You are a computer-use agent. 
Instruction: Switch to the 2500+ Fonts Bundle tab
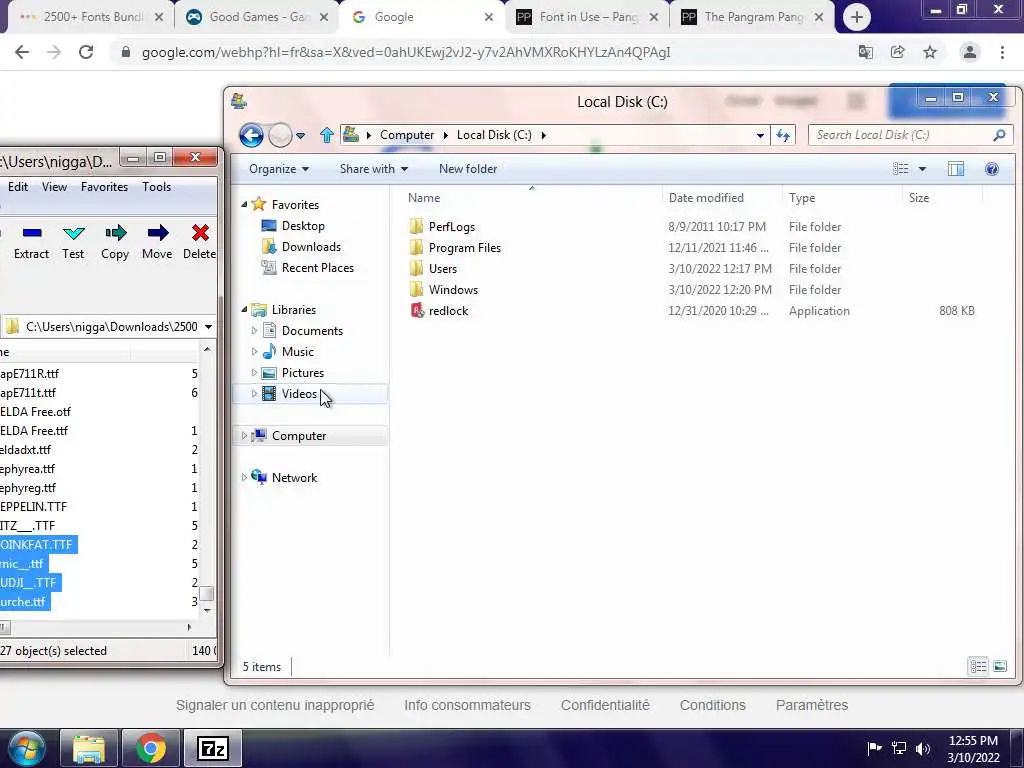click(x=89, y=17)
